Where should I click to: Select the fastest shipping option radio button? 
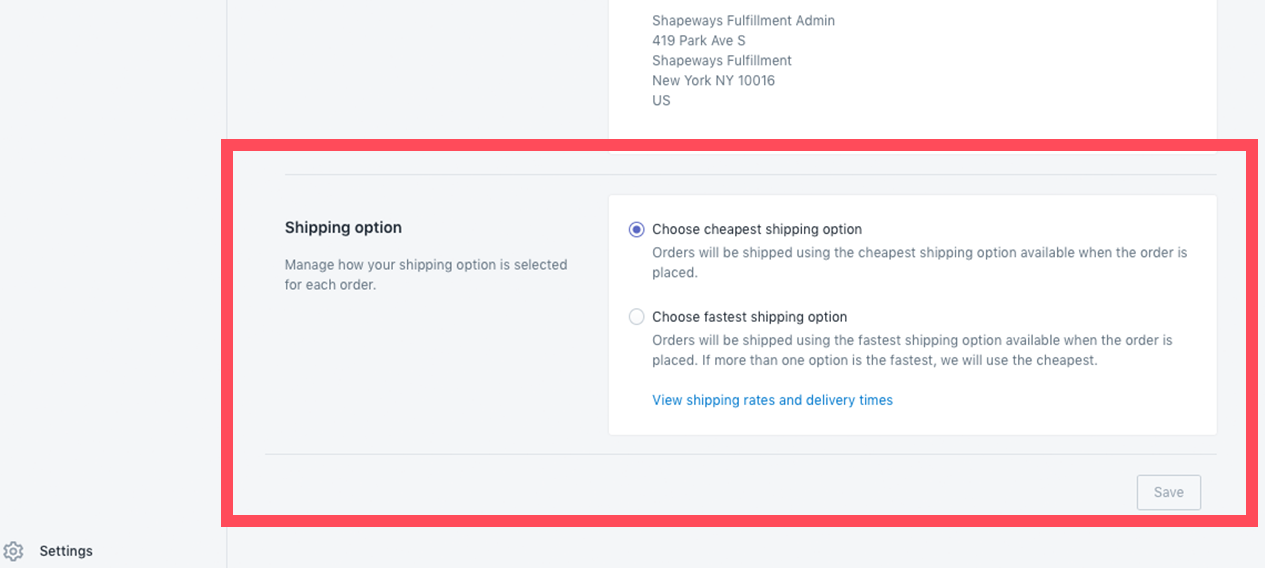(636, 317)
